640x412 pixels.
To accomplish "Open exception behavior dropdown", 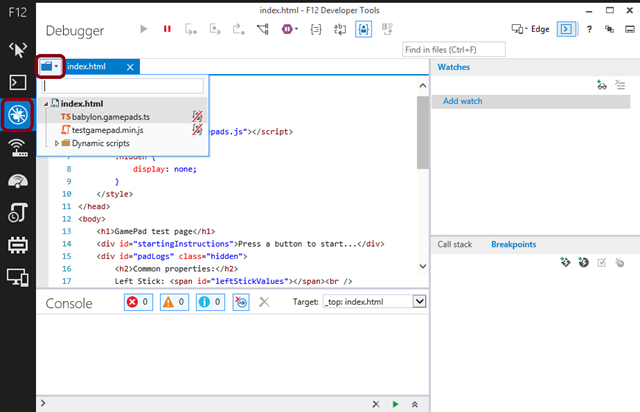I will tap(289, 29).
